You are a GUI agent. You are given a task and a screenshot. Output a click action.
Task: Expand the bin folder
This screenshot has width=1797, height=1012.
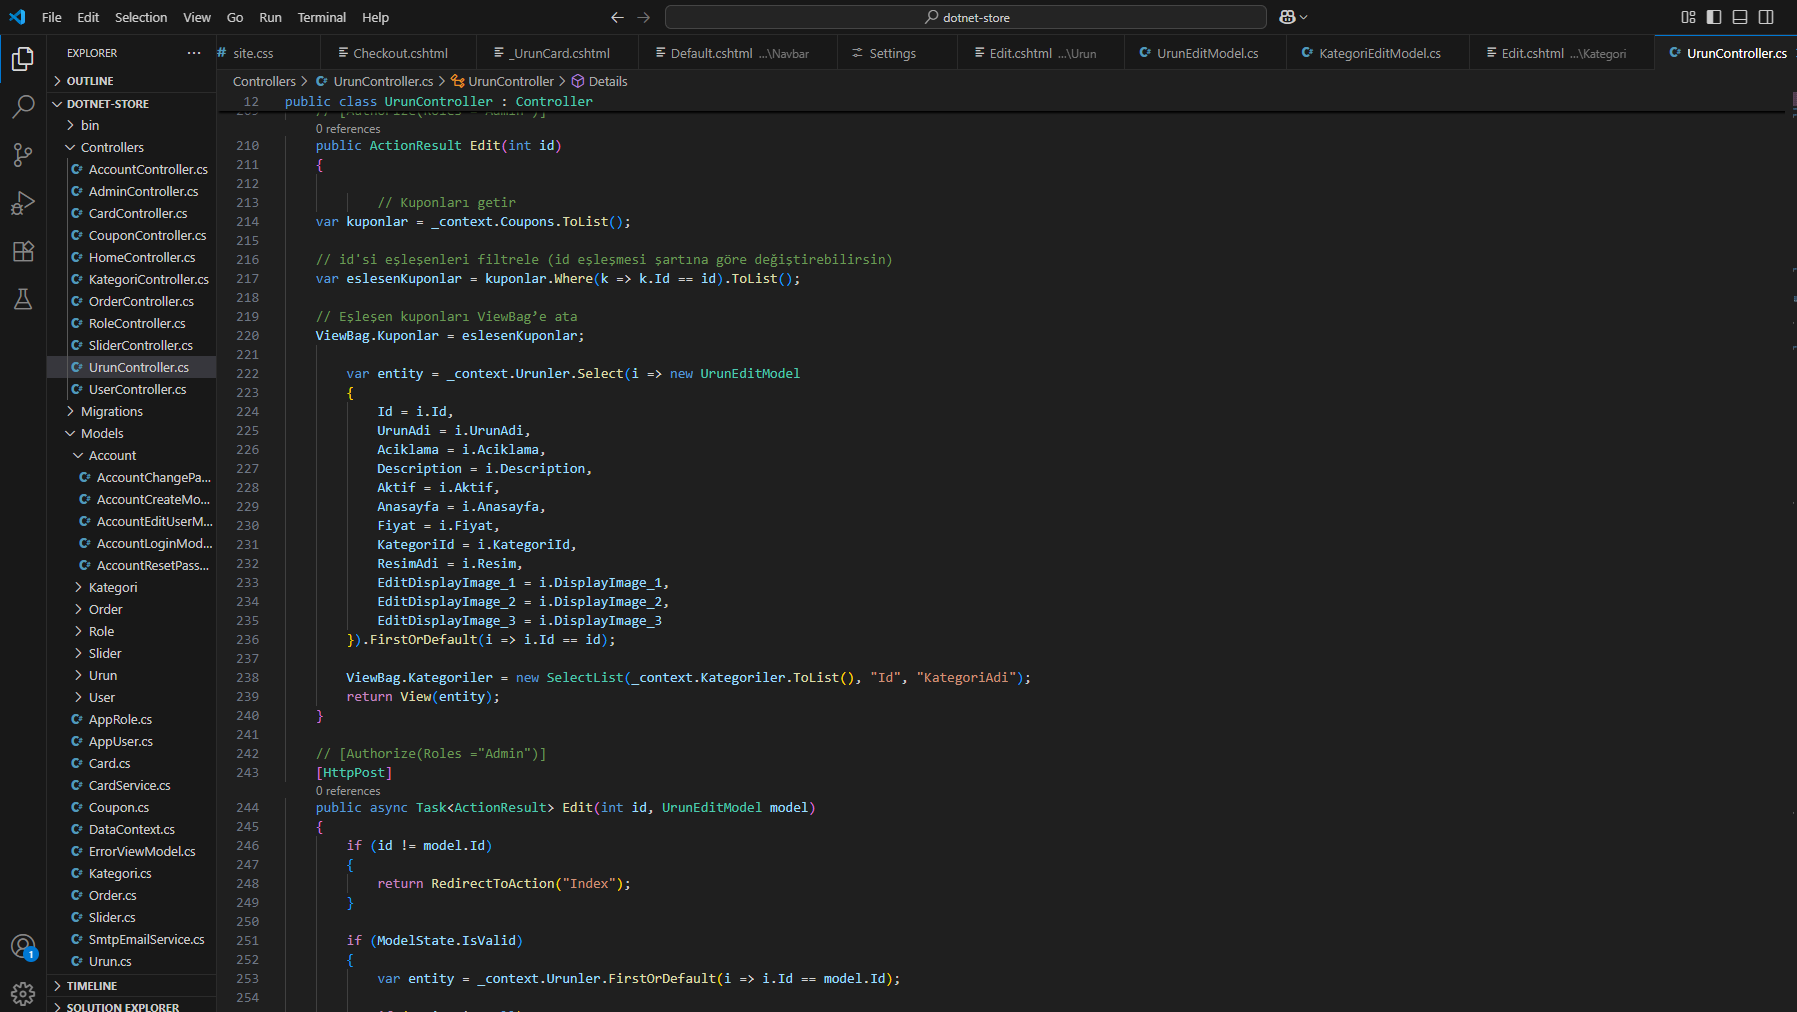tap(131, 125)
